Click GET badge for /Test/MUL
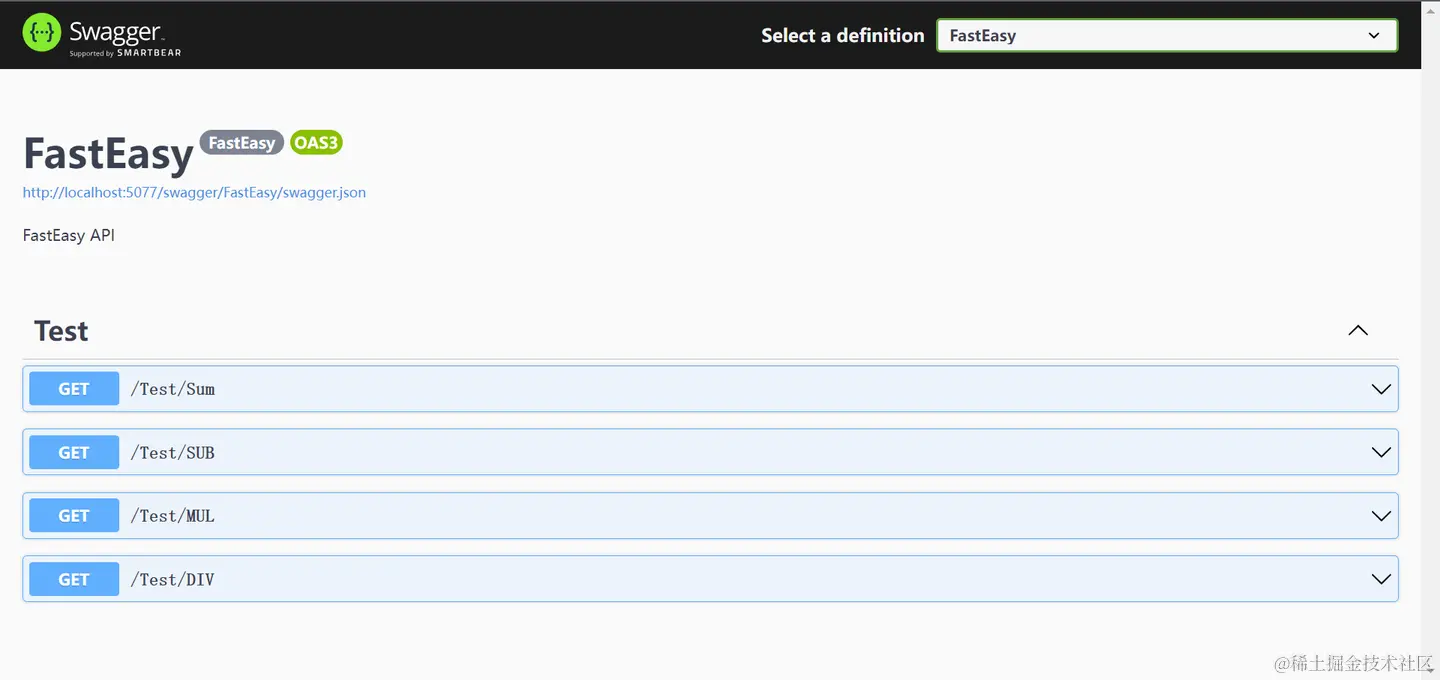The width and height of the screenshot is (1440, 680). click(x=74, y=516)
